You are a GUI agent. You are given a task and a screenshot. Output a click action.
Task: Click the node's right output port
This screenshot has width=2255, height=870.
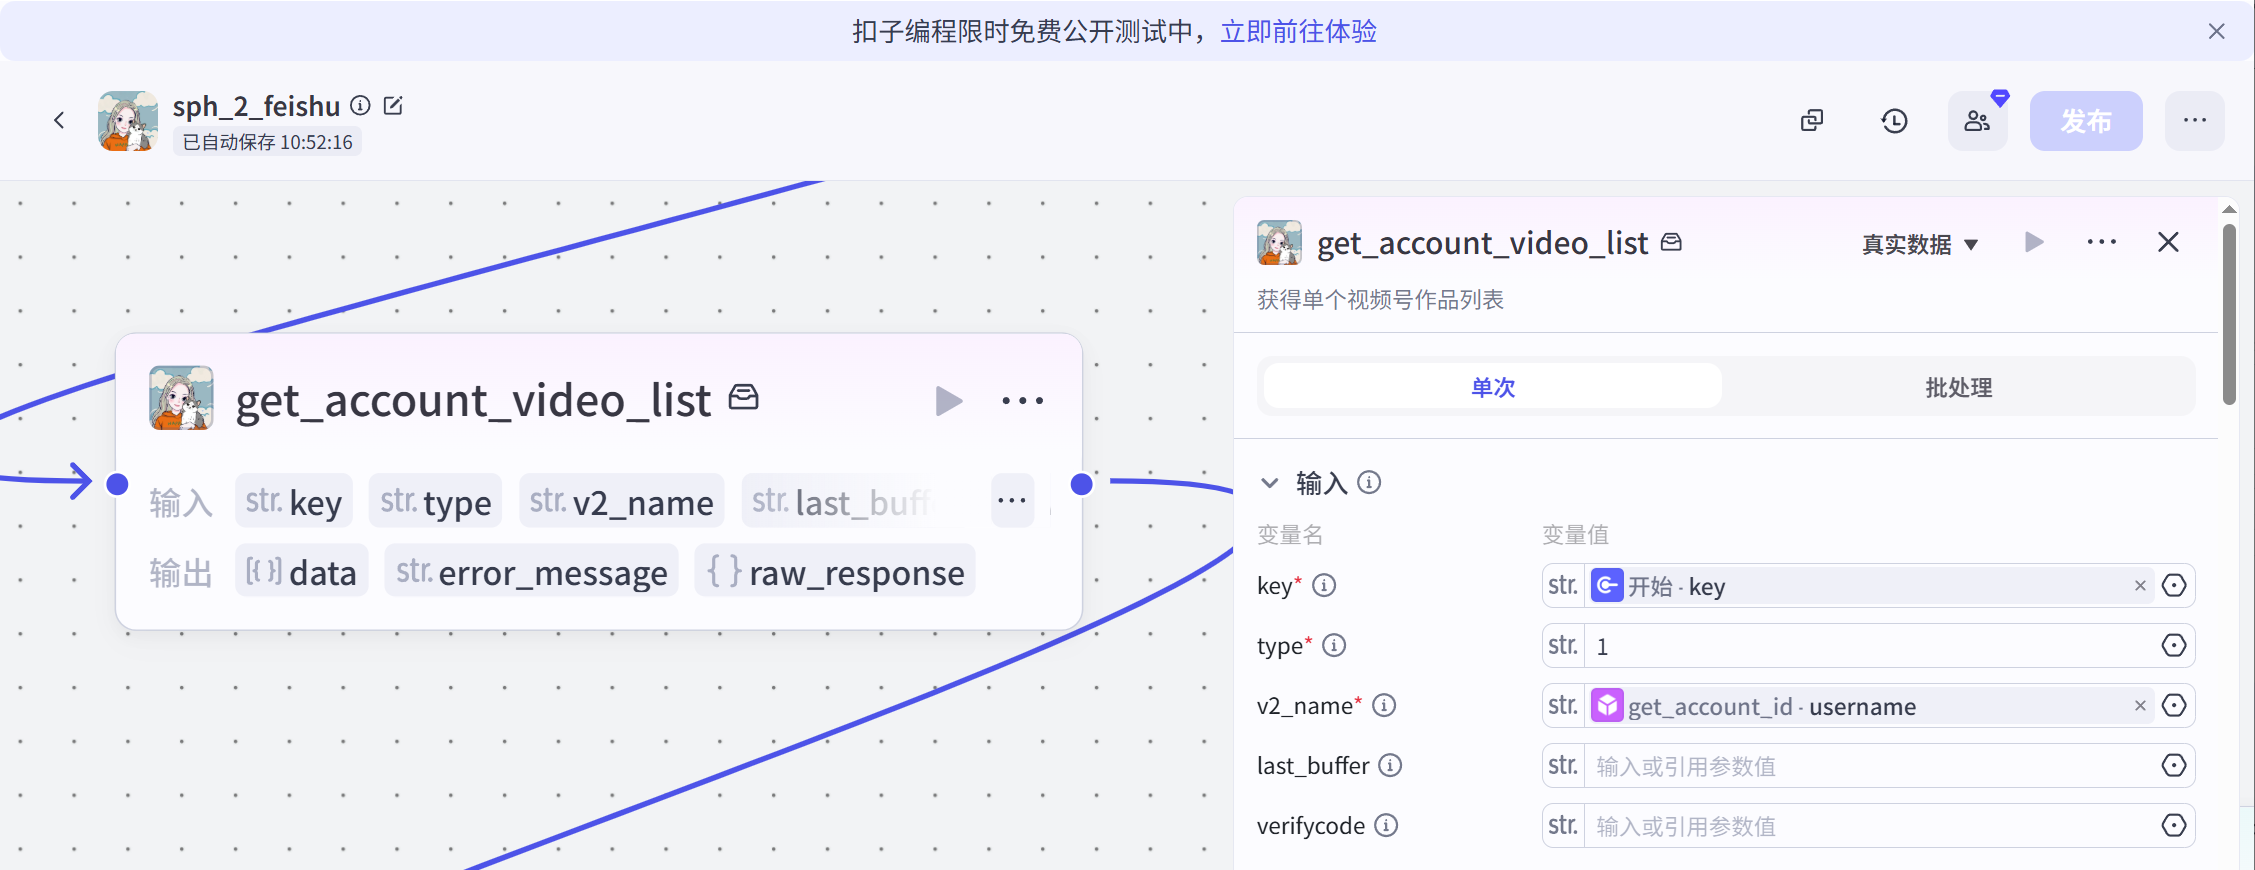pyautogui.click(x=1081, y=484)
